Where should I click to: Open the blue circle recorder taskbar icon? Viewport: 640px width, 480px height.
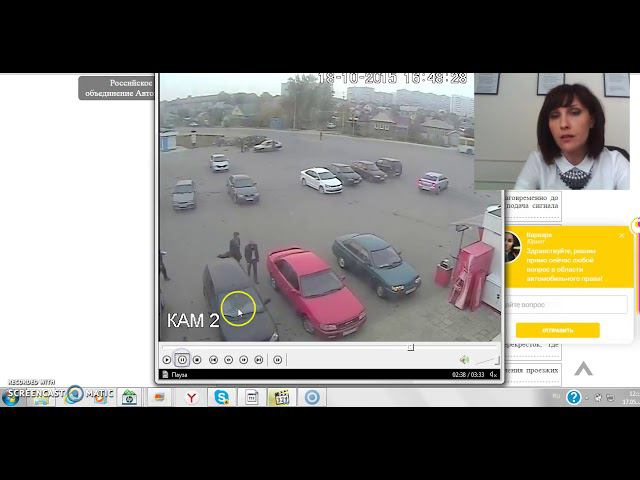point(312,397)
